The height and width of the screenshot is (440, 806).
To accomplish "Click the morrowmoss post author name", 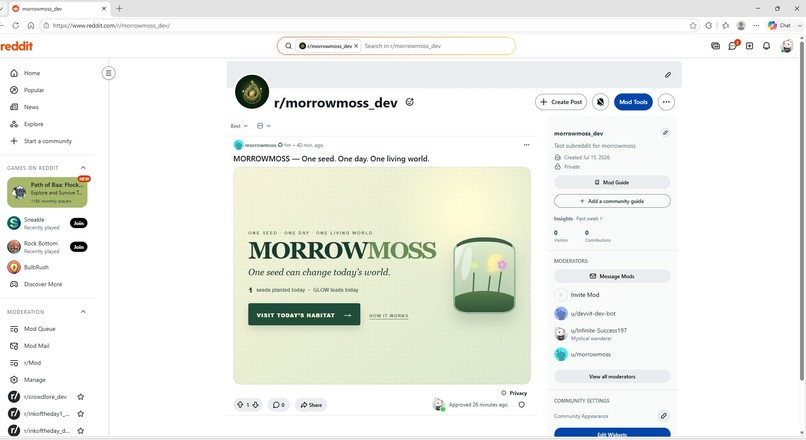I will pos(261,145).
